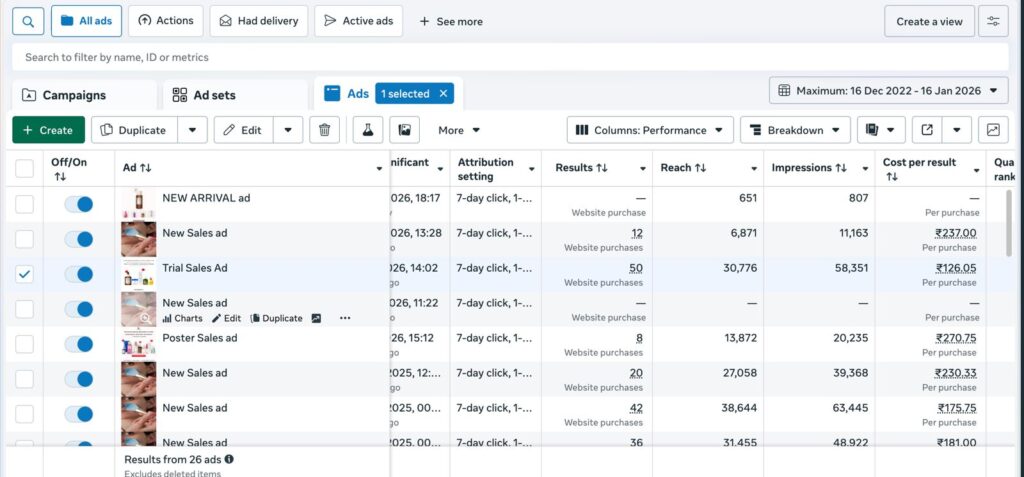Open the date range picker dropdown
The image size is (1024, 477).
(886, 91)
